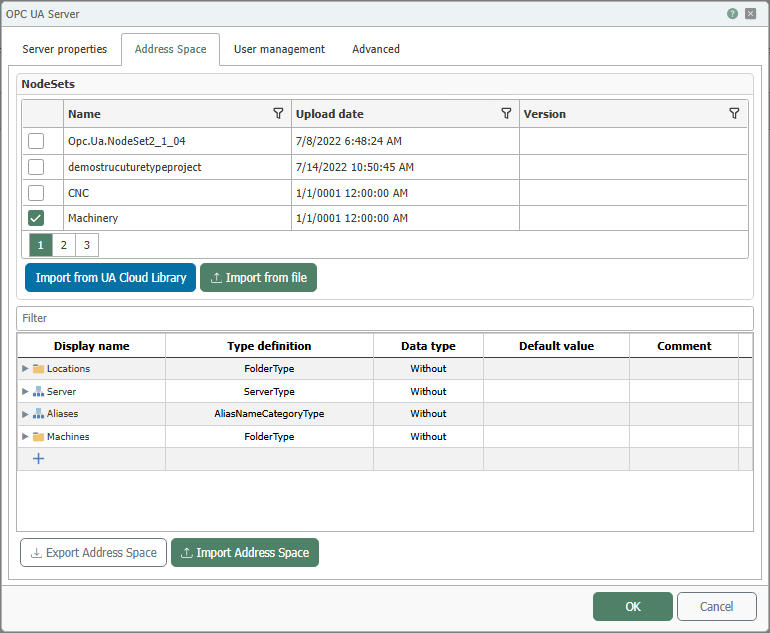The image size is (770, 633).
Task: Click the Comment column header
Action: (684, 346)
